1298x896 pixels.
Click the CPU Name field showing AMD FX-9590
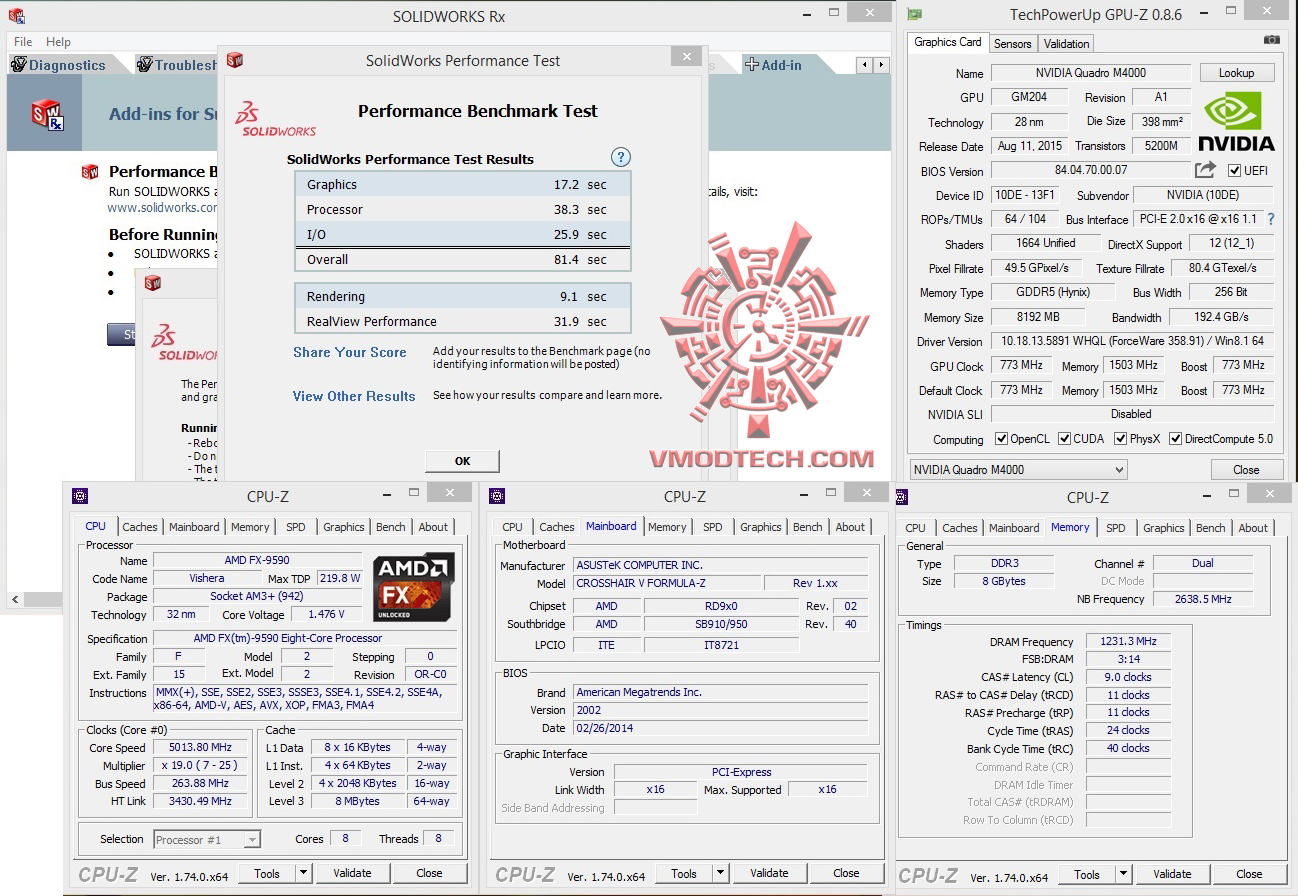point(257,560)
